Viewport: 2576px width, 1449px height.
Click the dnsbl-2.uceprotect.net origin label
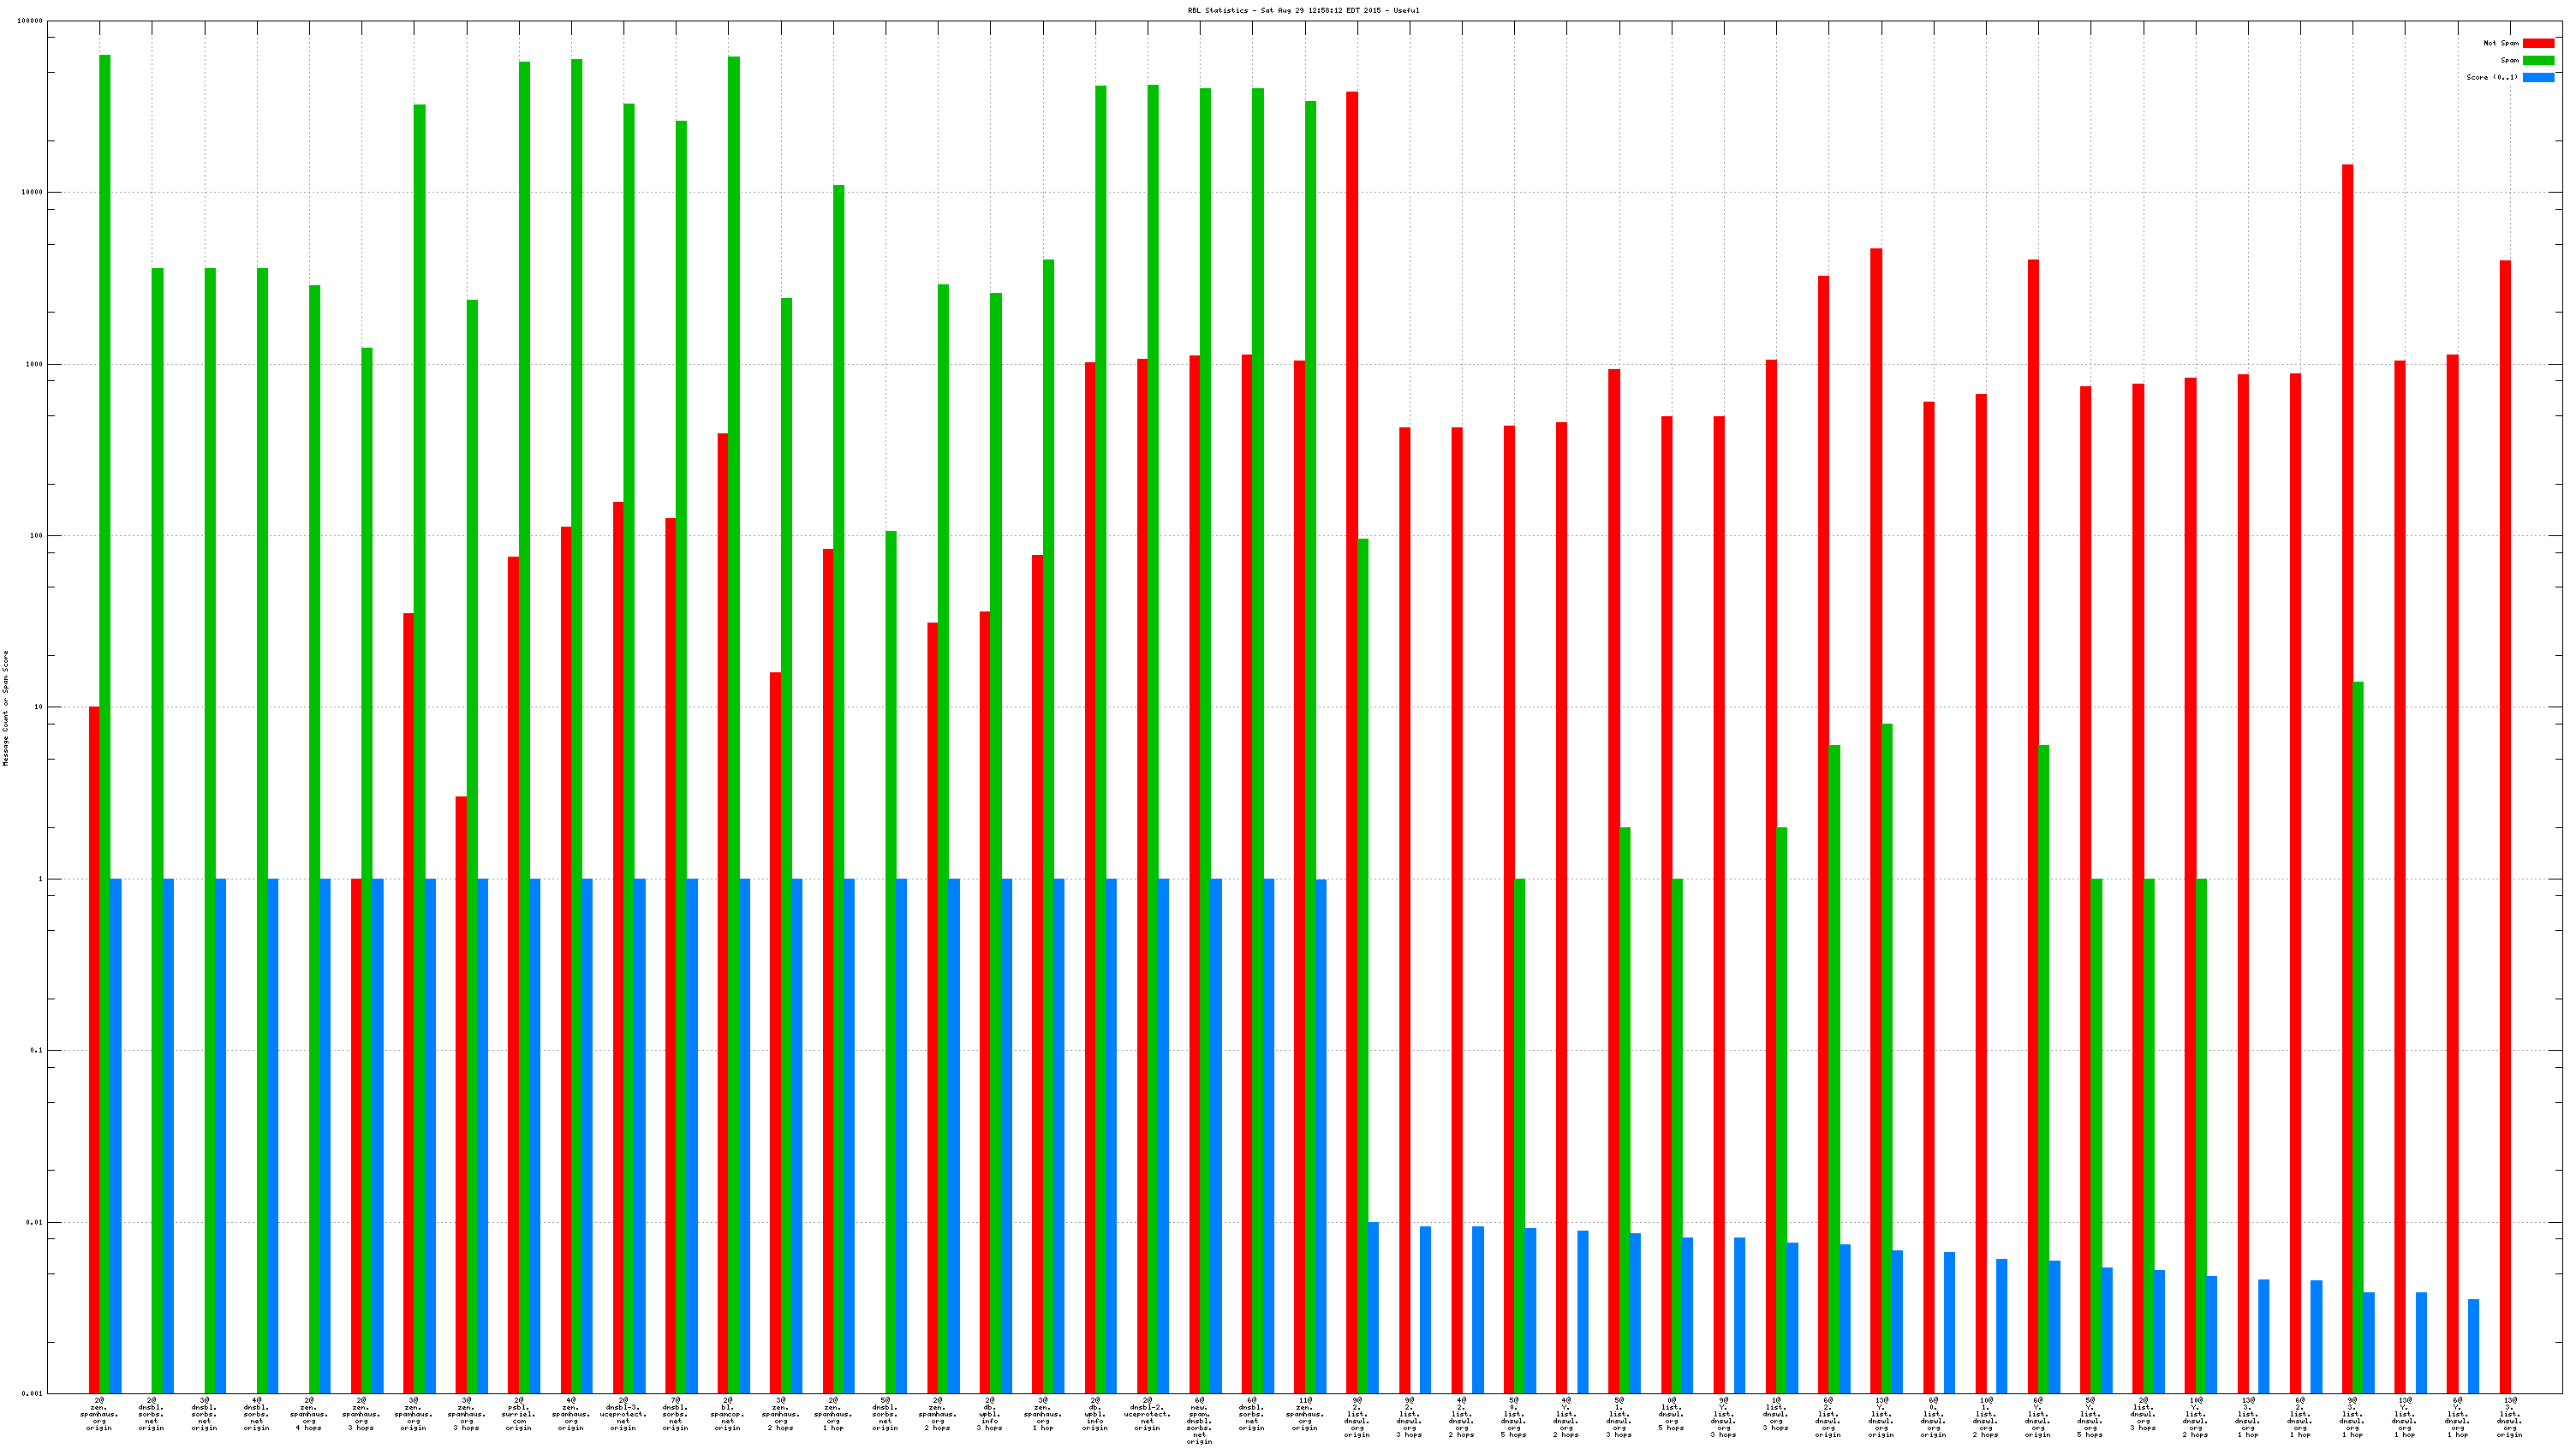[x=1147, y=1414]
